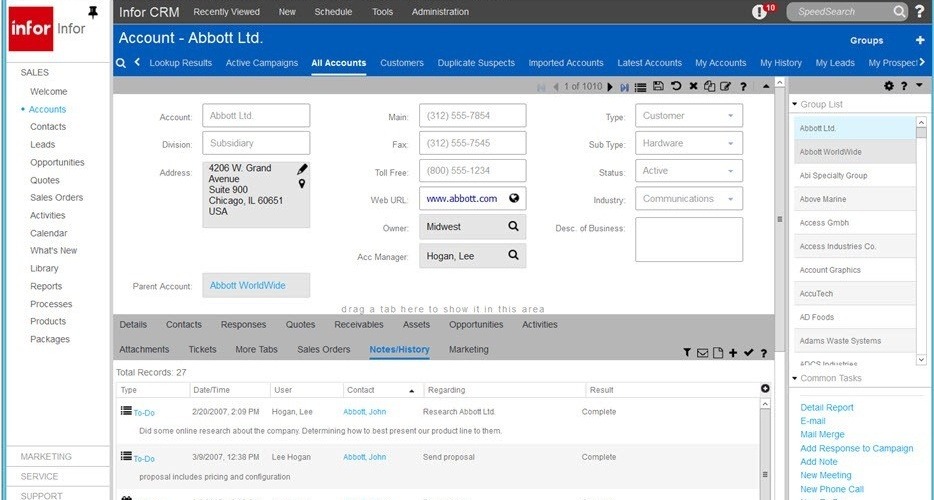Go to the next record arrow
Image resolution: width=934 pixels, height=500 pixels.
(x=610, y=87)
